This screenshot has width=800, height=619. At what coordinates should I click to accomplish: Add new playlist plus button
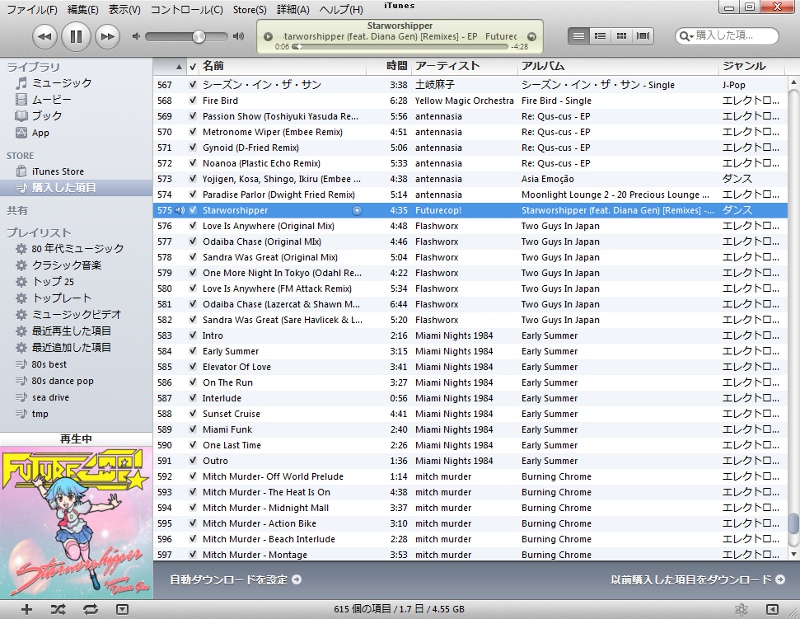[x=26, y=609]
